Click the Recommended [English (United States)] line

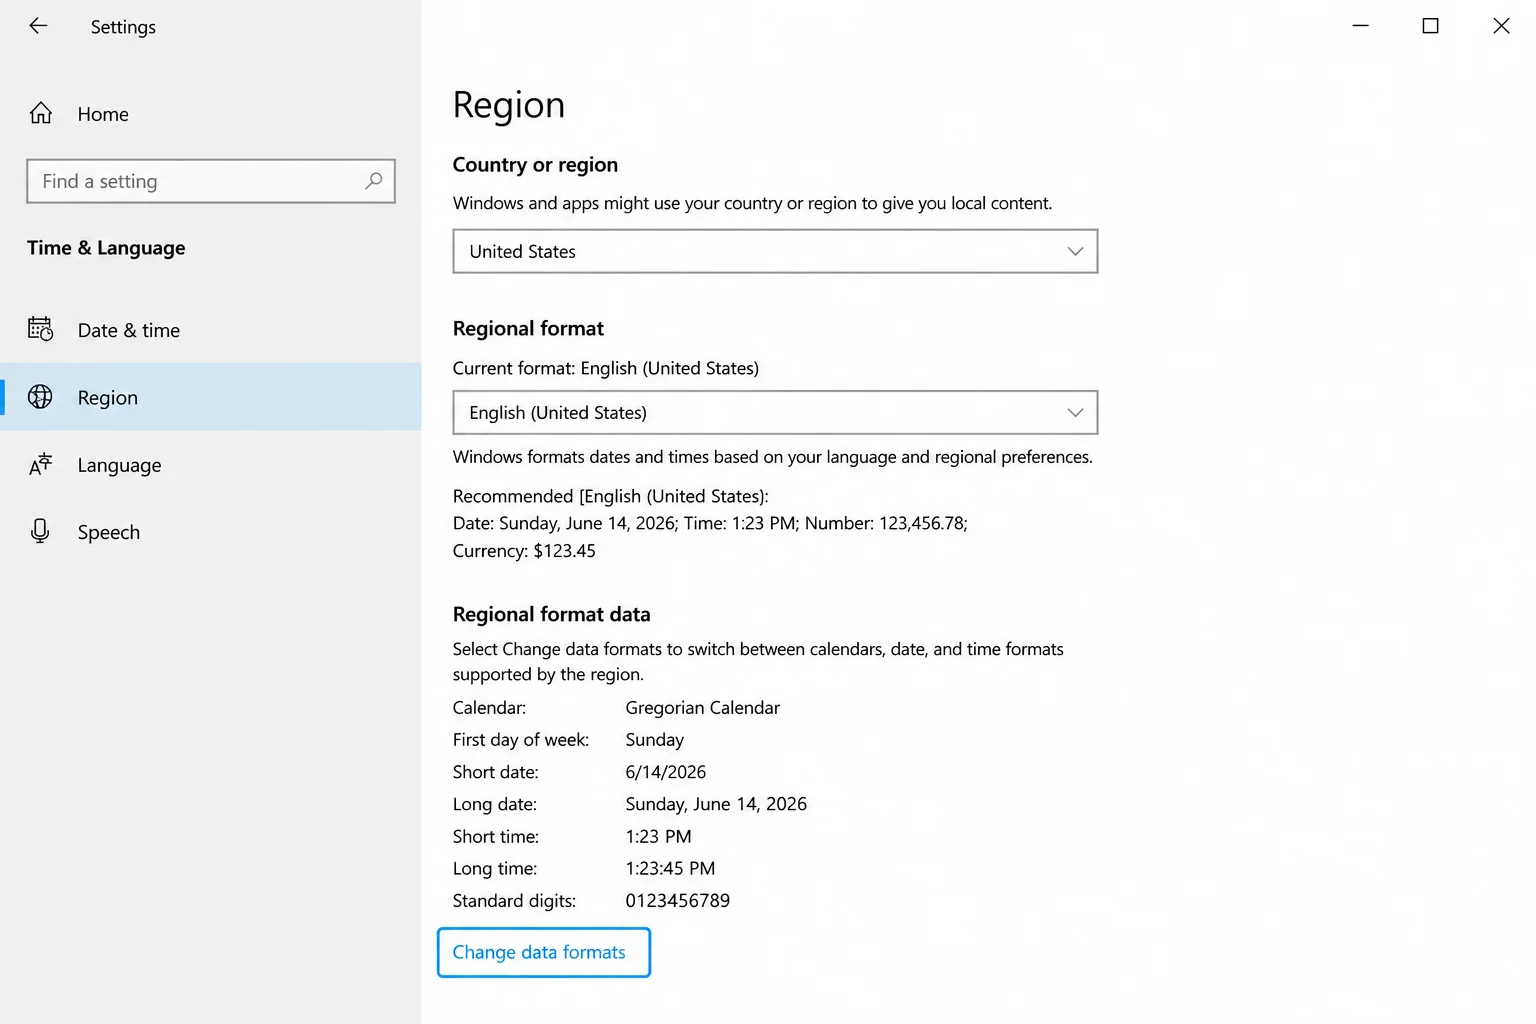(610, 496)
